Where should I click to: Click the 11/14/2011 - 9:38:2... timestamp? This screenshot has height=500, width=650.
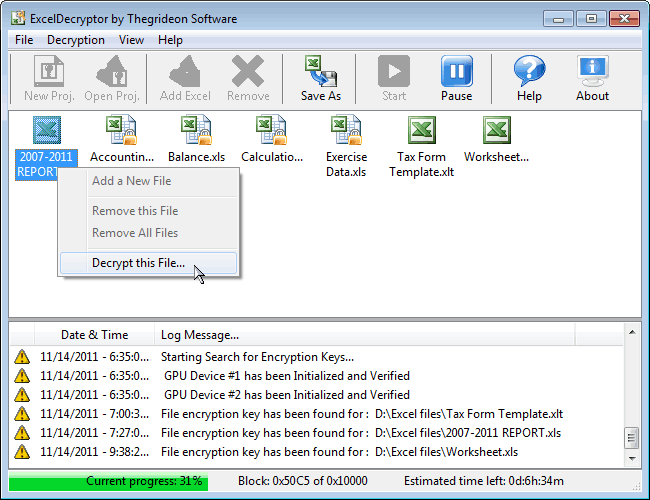click(x=95, y=452)
